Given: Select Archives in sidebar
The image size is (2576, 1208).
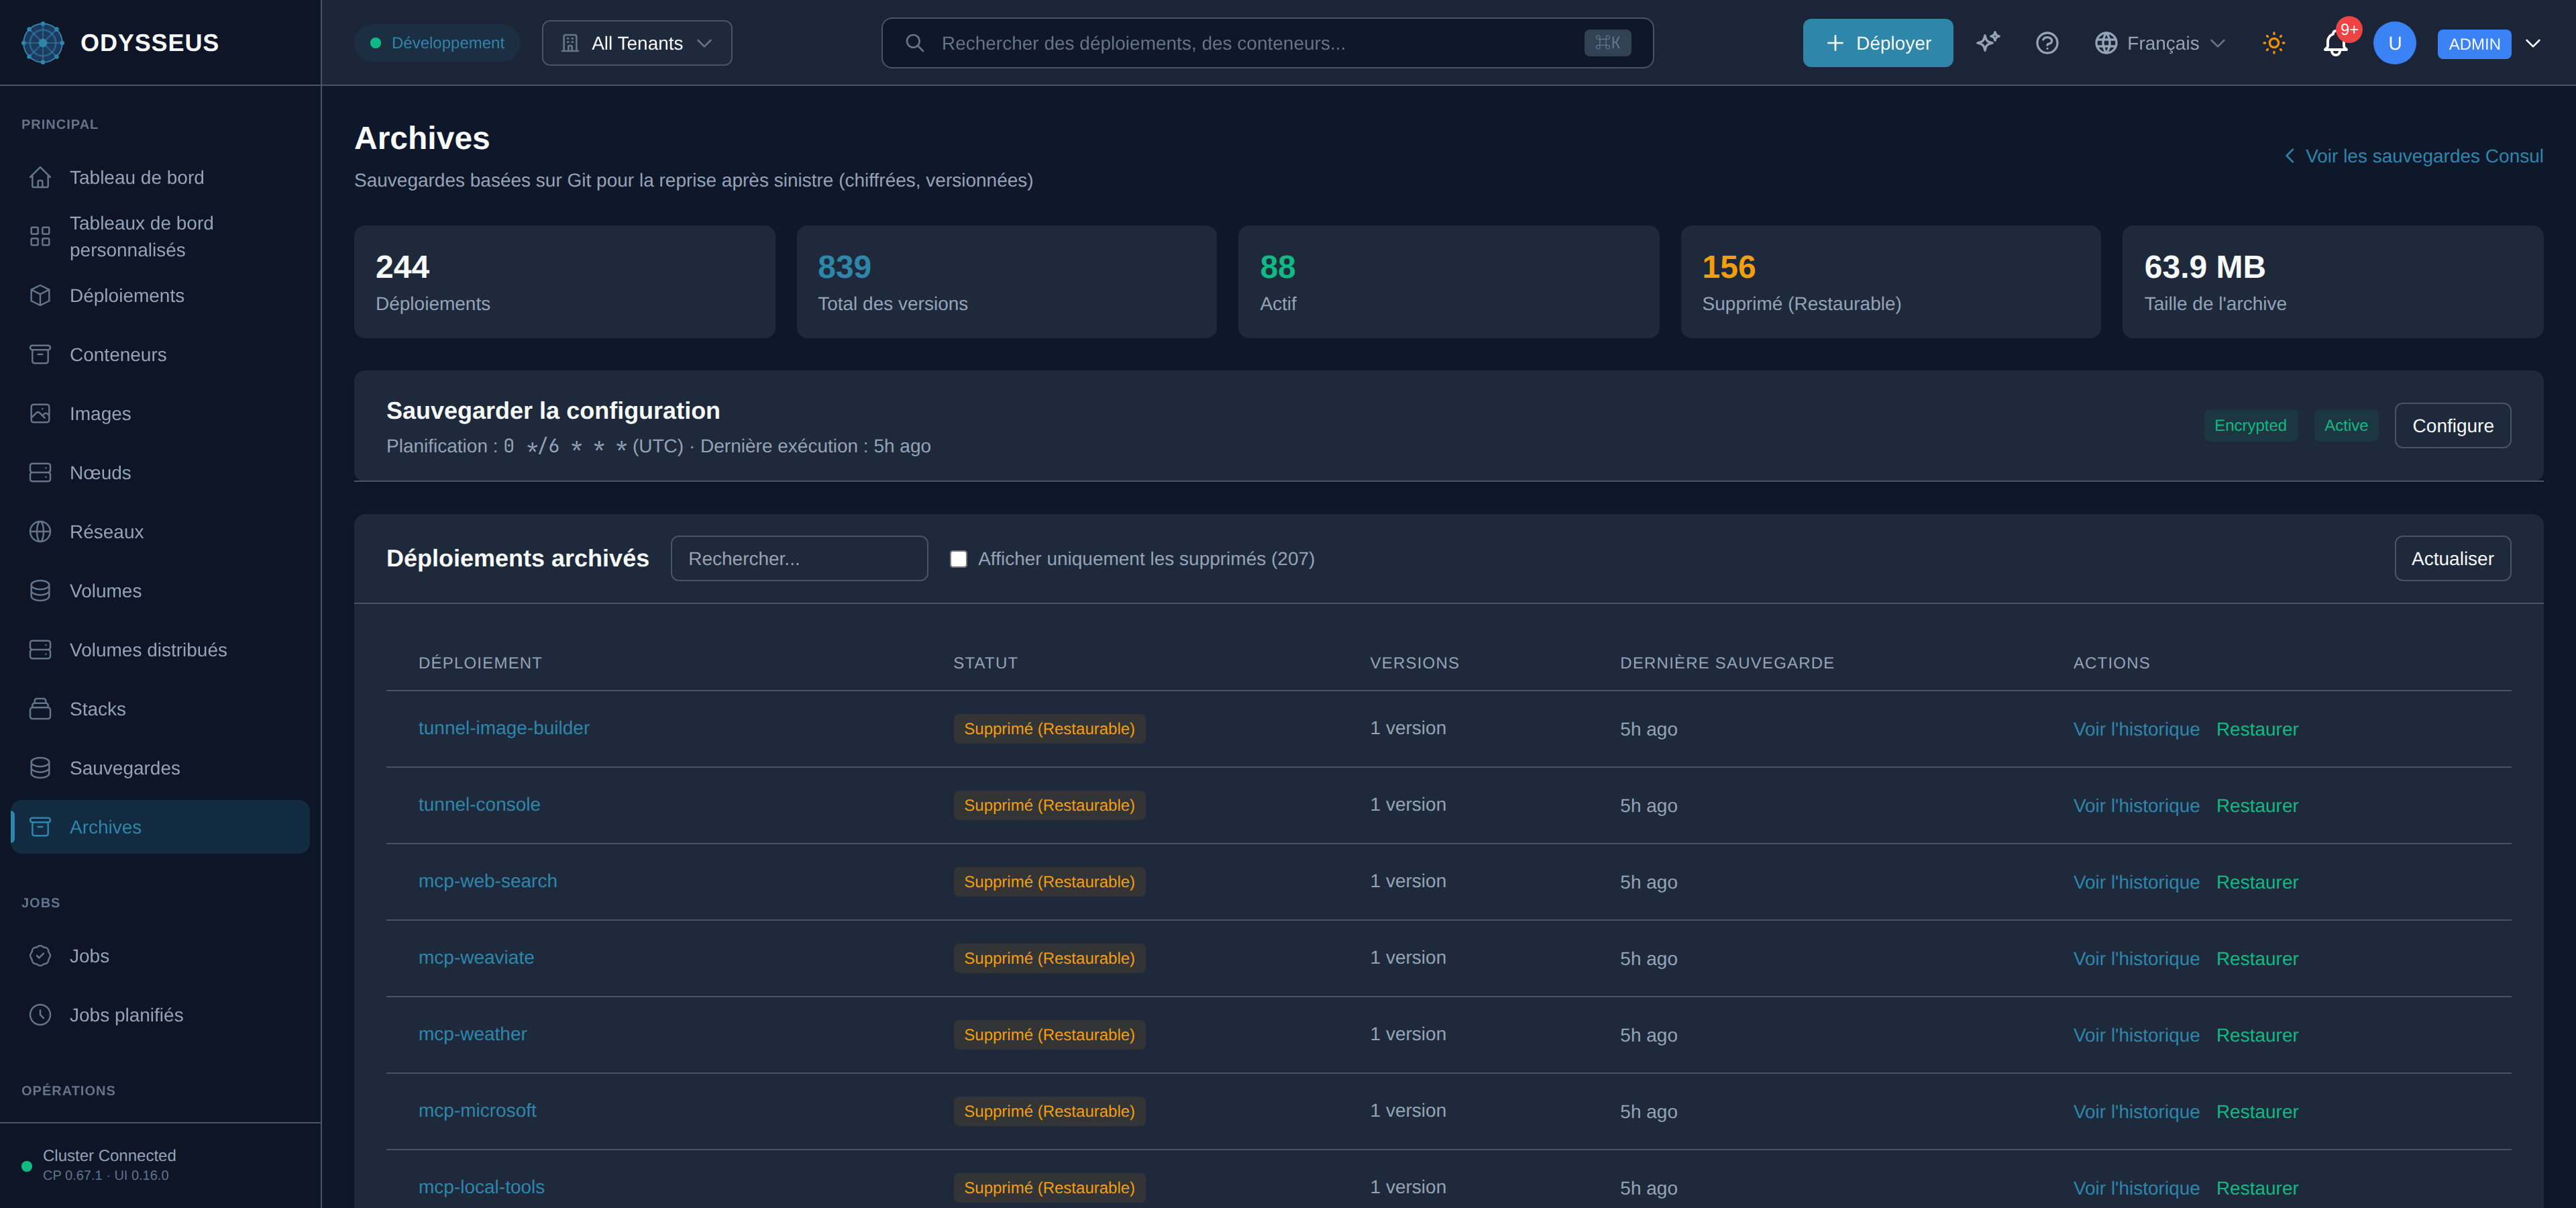Looking at the screenshot, I should 160,826.
